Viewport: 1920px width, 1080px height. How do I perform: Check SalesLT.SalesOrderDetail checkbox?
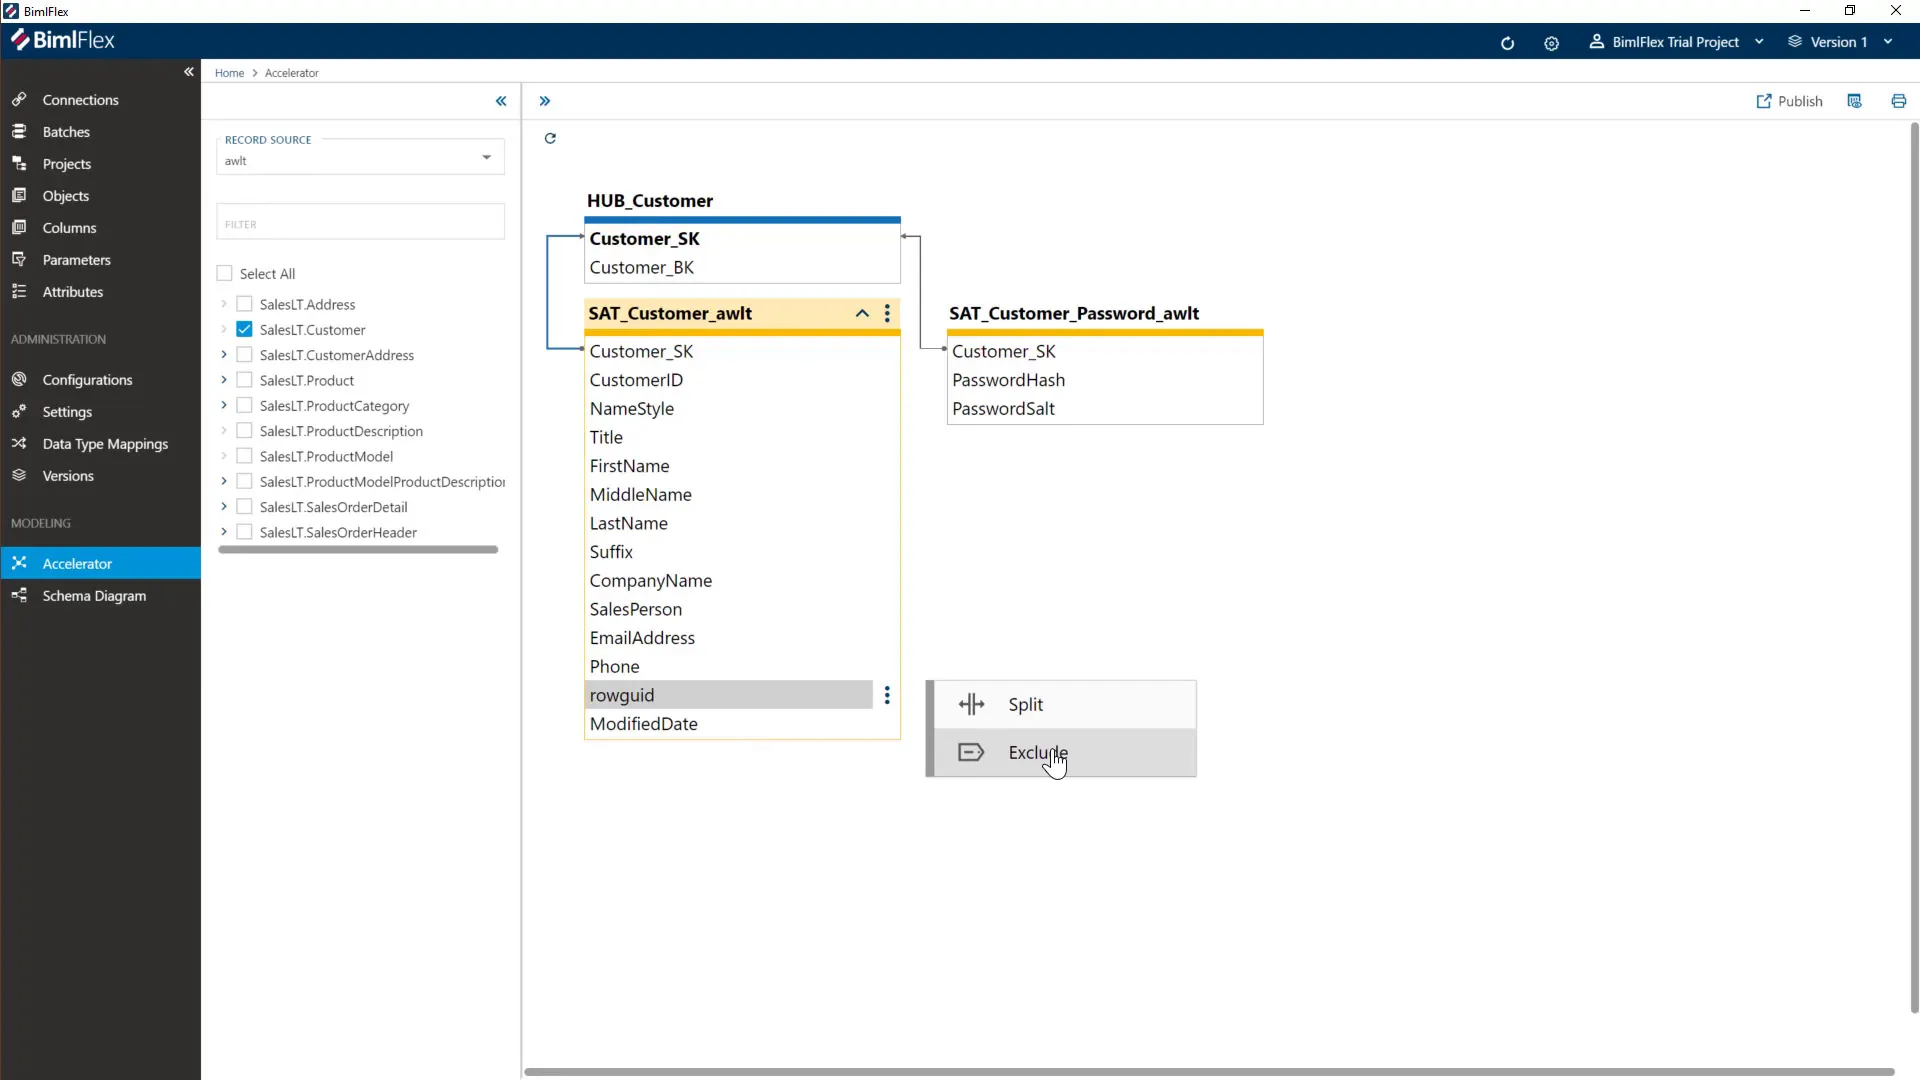245,507
